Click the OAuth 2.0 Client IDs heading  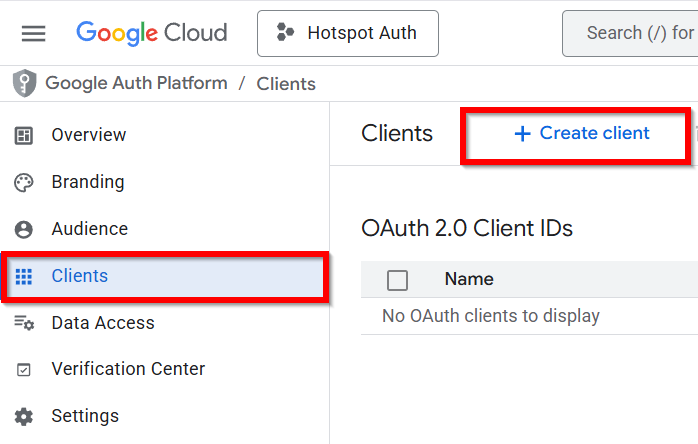pyautogui.click(x=467, y=228)
